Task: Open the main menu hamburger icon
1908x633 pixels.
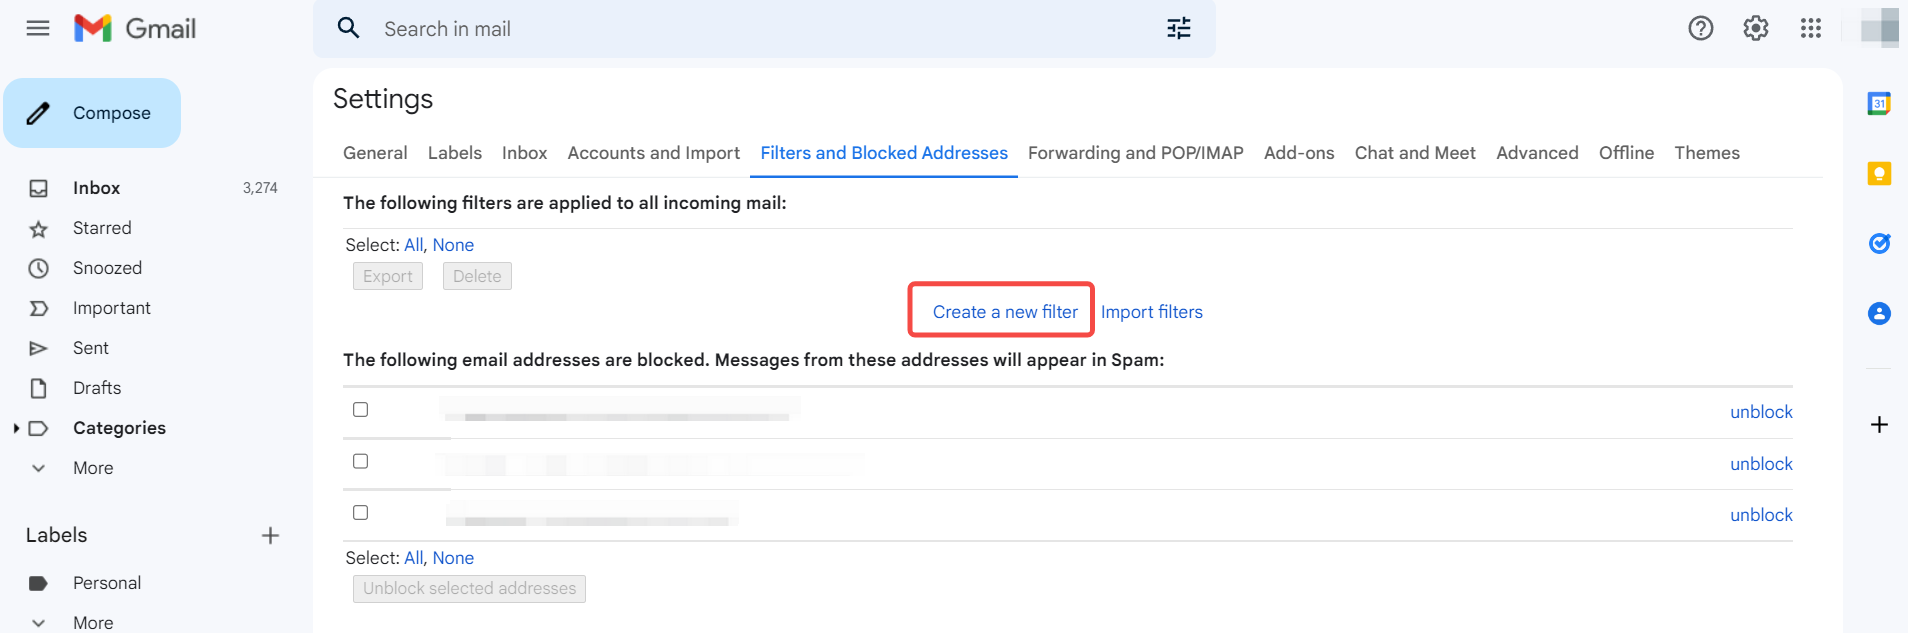Action: tap(38, 28)
